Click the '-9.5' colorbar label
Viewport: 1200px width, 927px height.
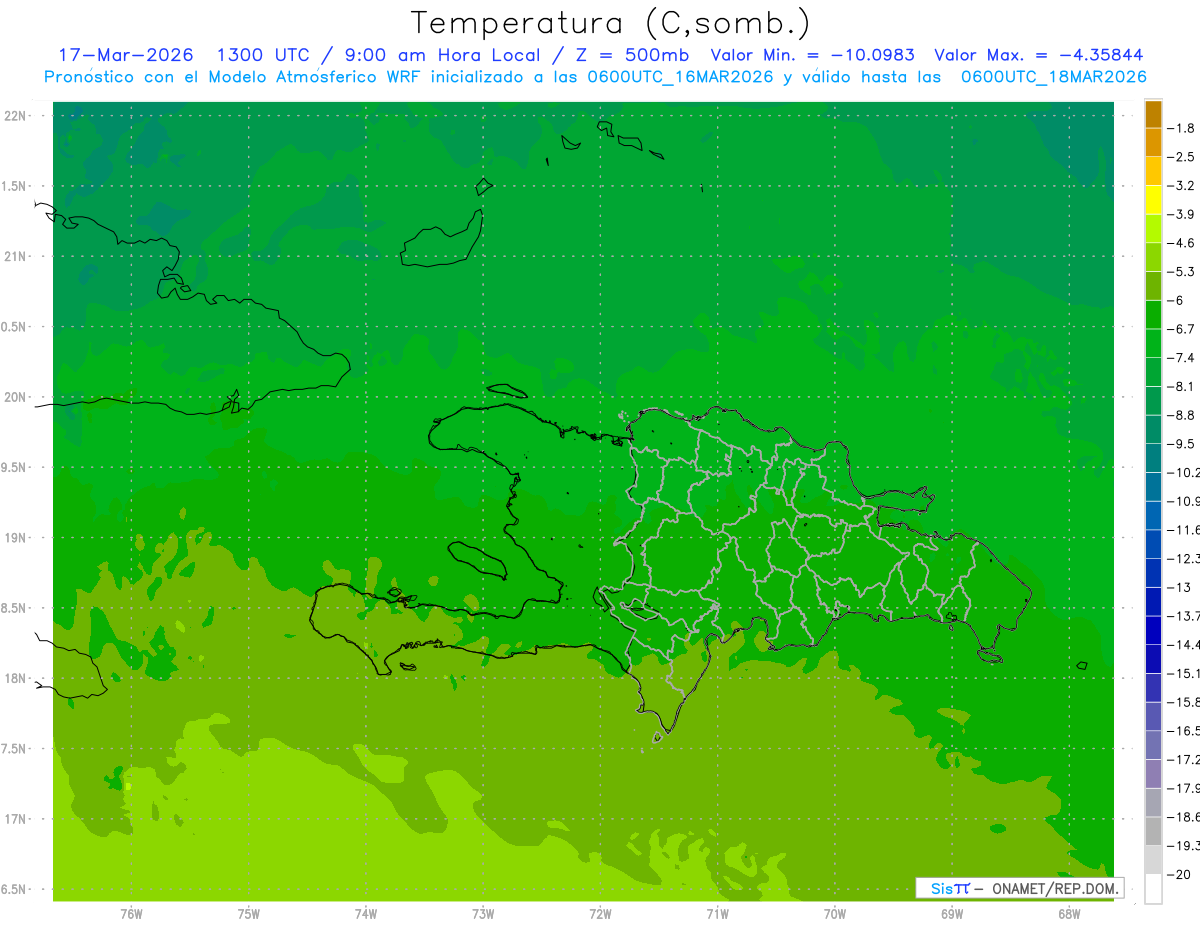click(x=1181, y=443)
